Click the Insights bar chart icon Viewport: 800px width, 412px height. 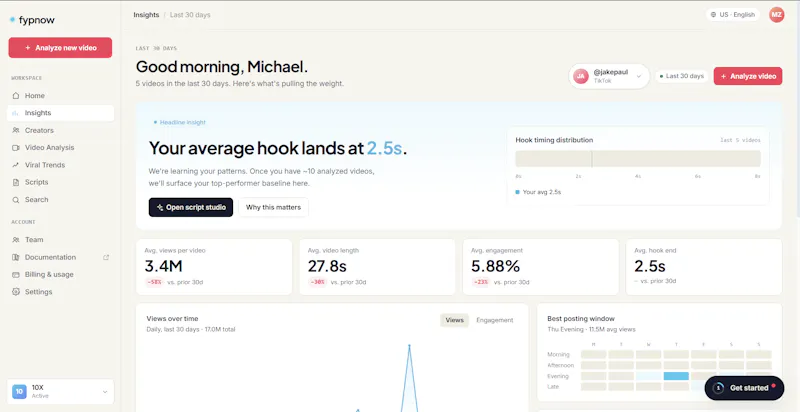[x=16, y=113]
